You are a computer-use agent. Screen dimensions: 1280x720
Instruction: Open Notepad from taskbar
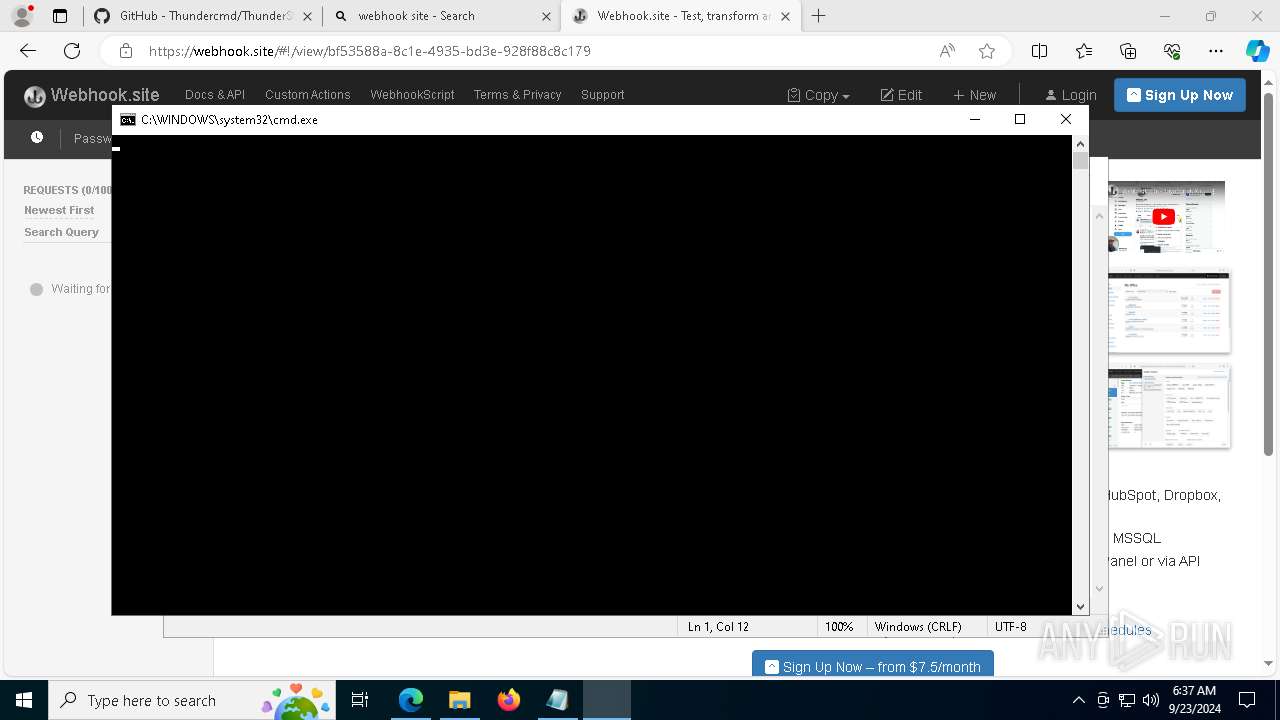[x=557, y=700]
